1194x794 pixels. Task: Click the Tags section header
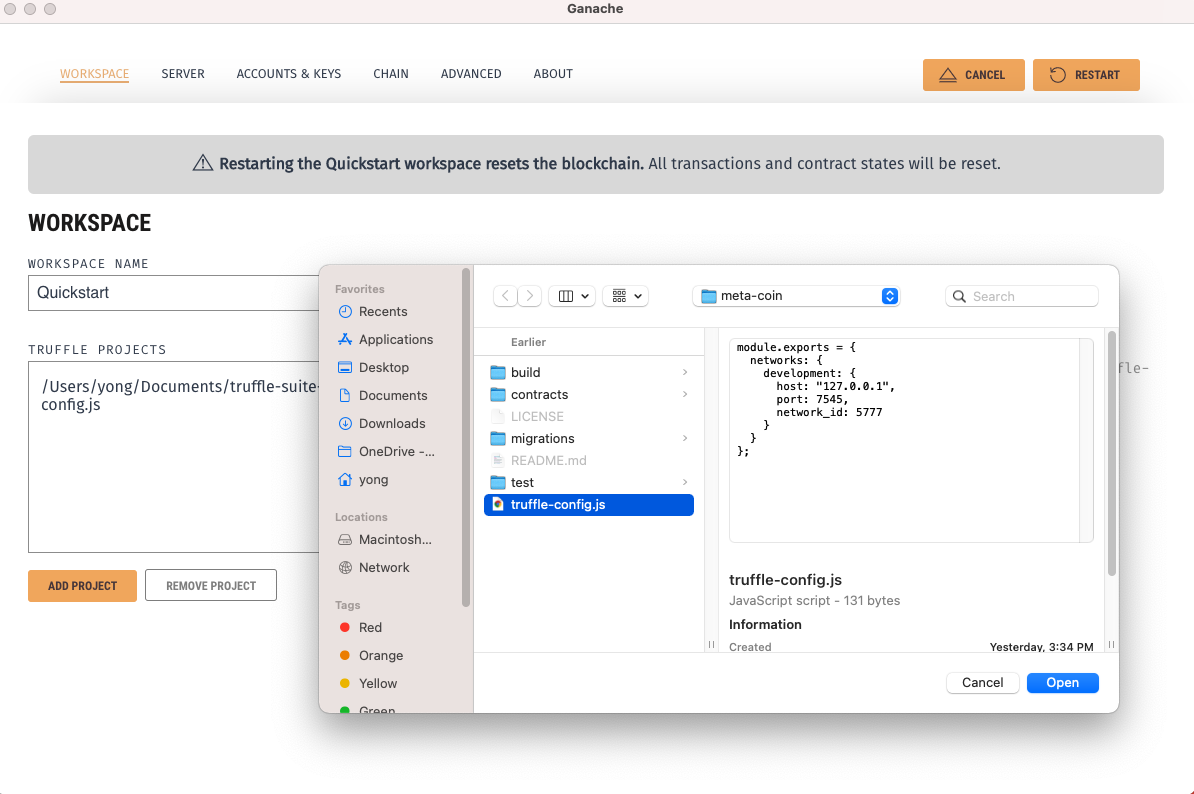tap(347, 605)
